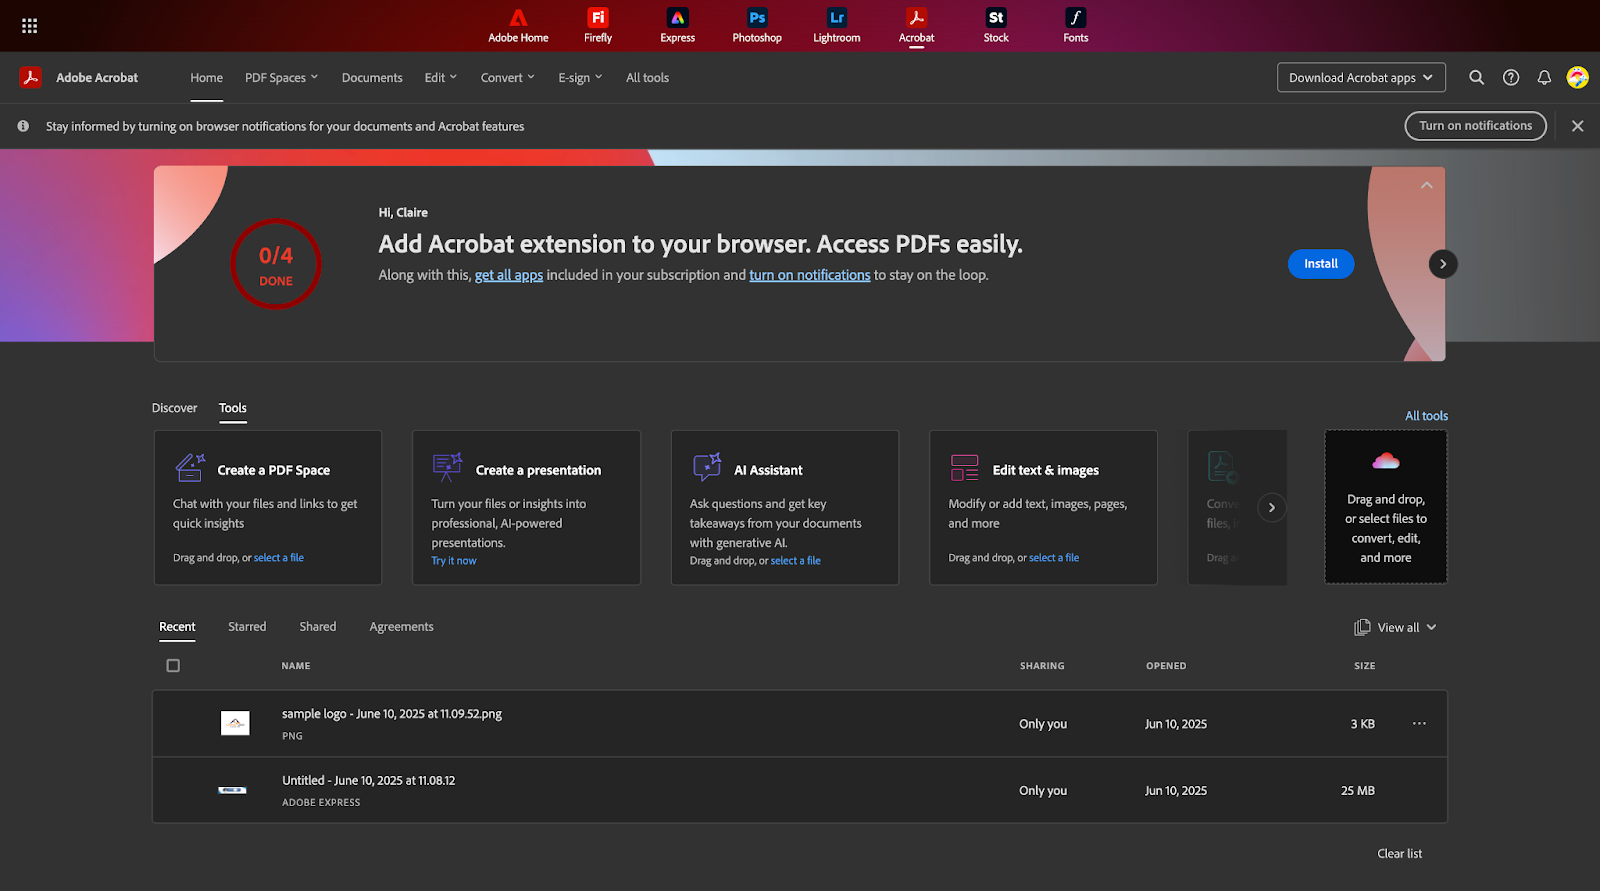Click Clear list link
This screenshot has height=891, width=1600.
[1399, 854]
